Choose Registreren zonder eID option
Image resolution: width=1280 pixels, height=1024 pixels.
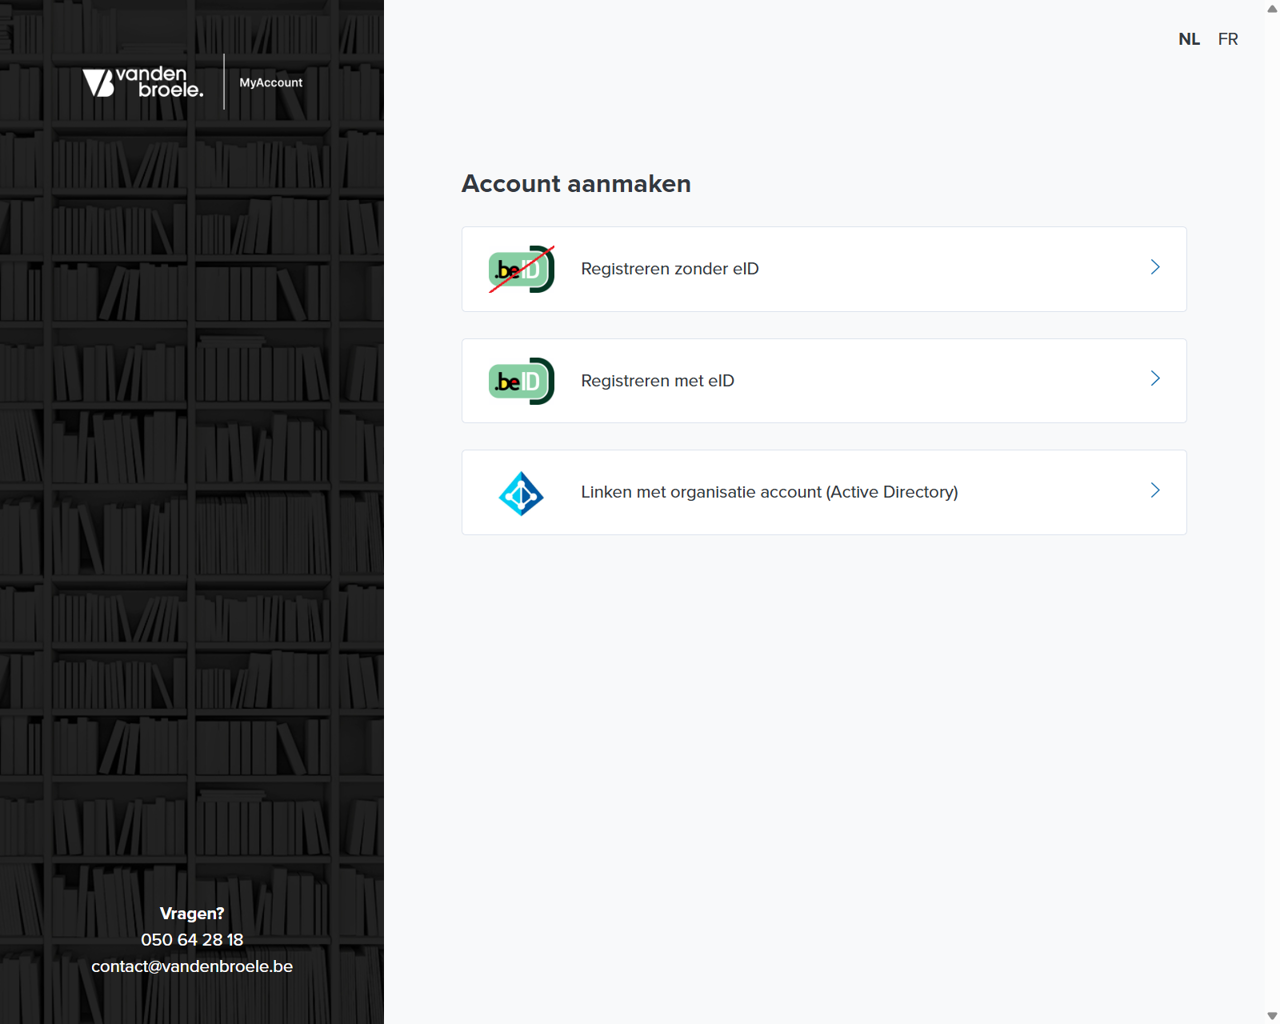tap(824, 269)
